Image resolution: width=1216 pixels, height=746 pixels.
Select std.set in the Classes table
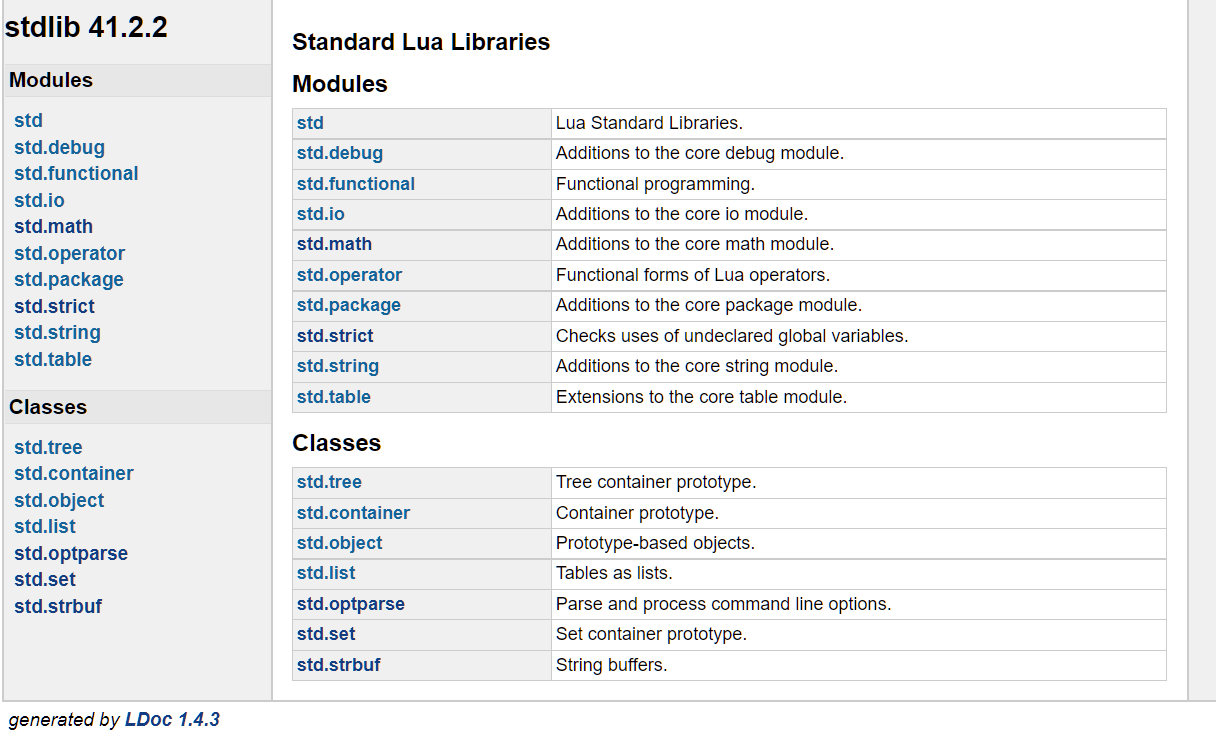point(326,634)
